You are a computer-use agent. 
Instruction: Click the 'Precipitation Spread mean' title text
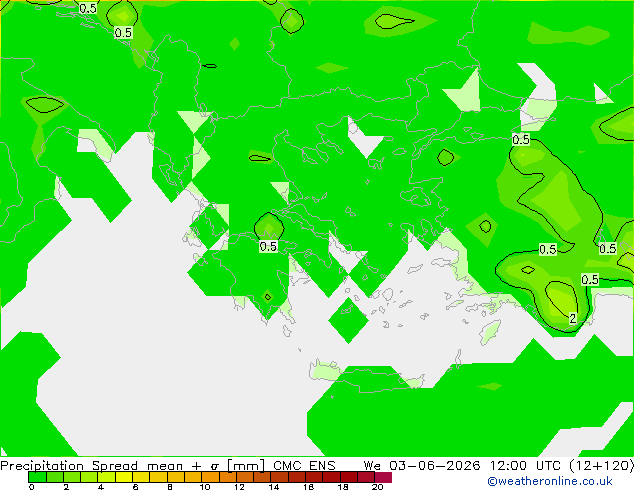(91, 466)
